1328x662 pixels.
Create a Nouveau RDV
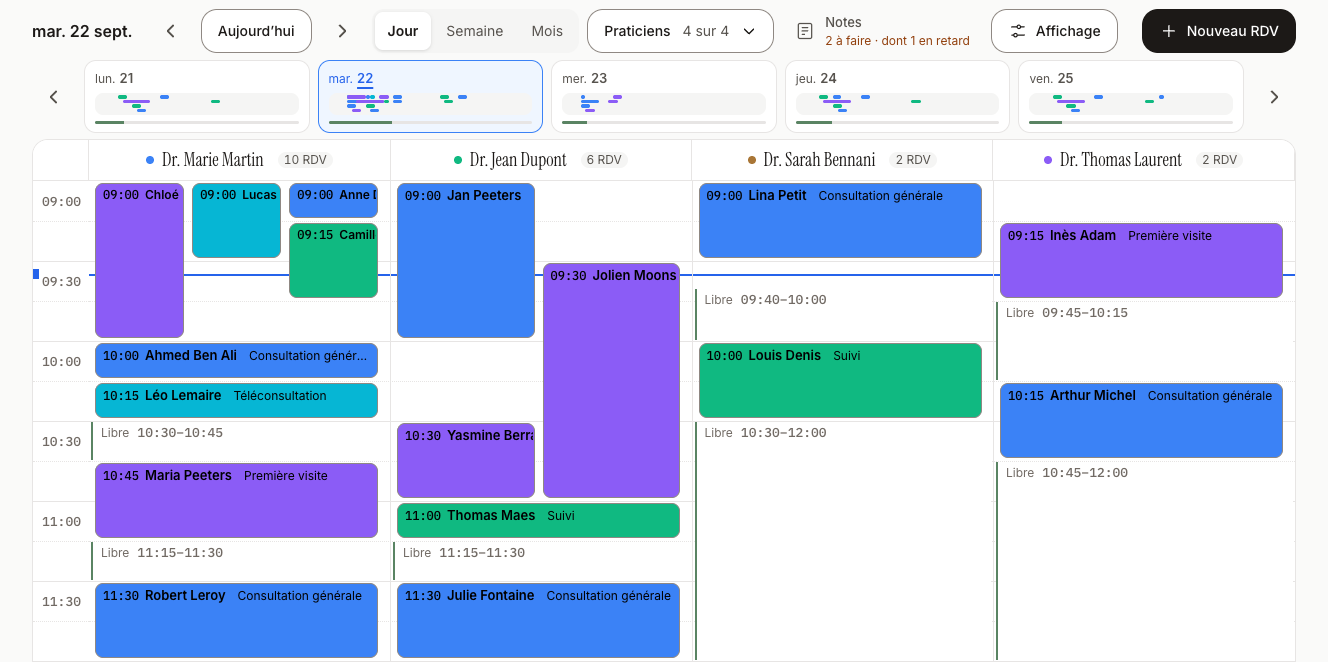1218,31
